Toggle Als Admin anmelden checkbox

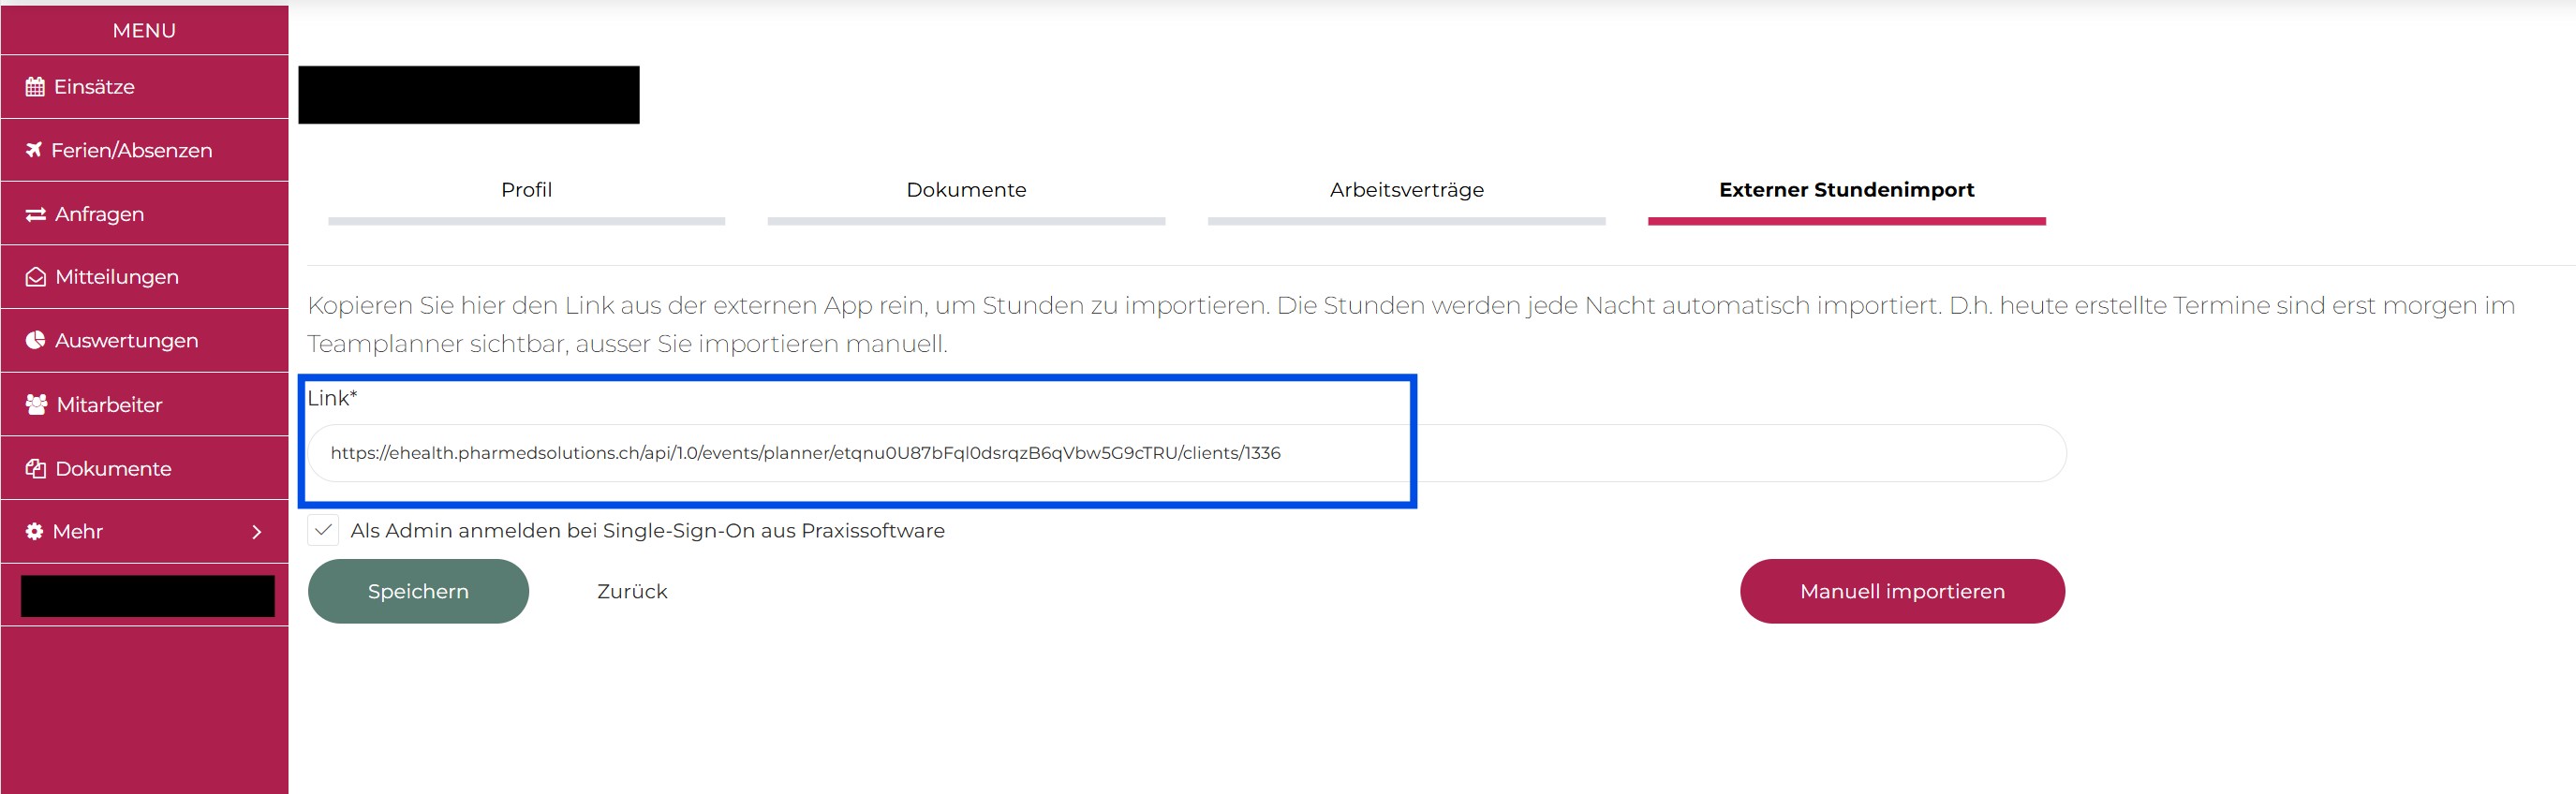pos(323,530)
